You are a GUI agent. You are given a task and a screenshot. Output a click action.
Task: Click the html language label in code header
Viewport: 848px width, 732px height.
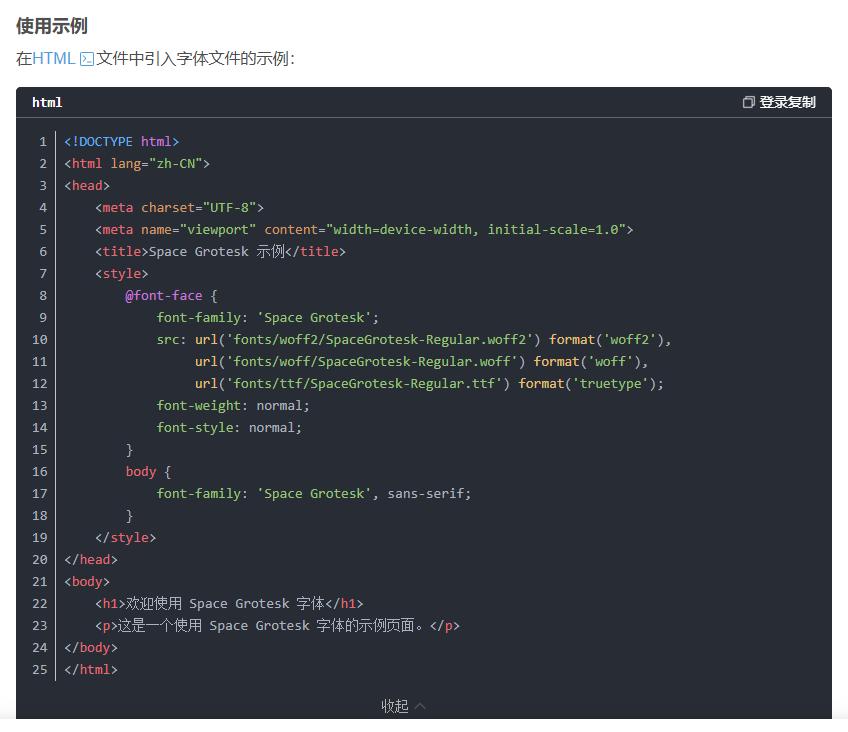pyautogui.click(x=47, y=102)
